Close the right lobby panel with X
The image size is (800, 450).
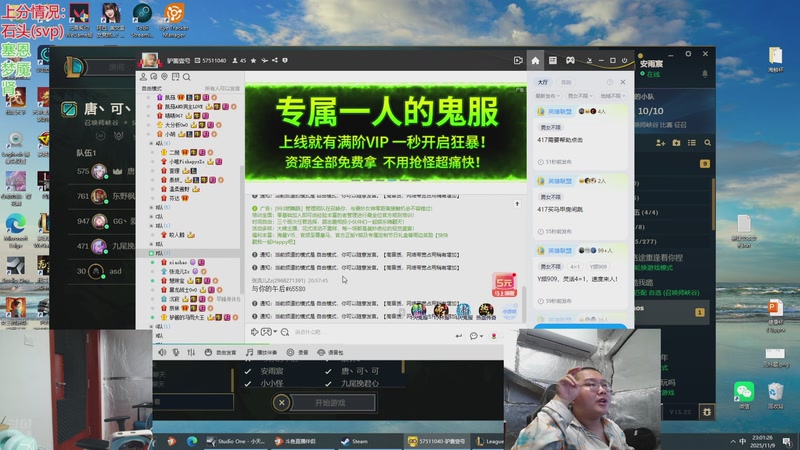(622, 82)
